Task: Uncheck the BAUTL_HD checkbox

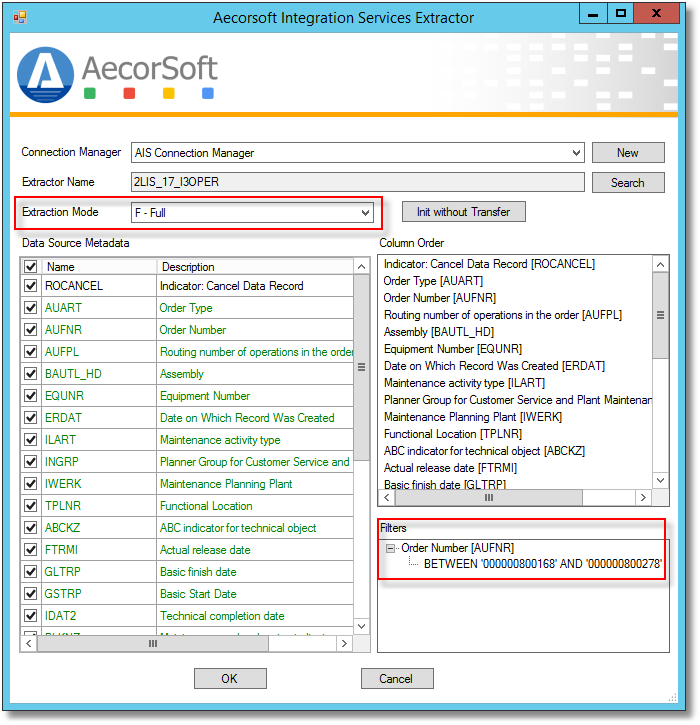Action: (31, 374)
